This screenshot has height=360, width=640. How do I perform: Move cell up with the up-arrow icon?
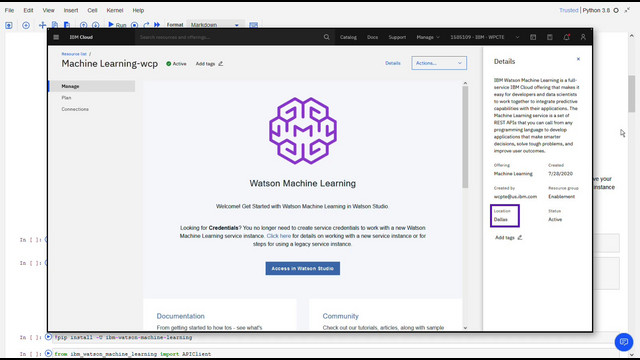83,25
